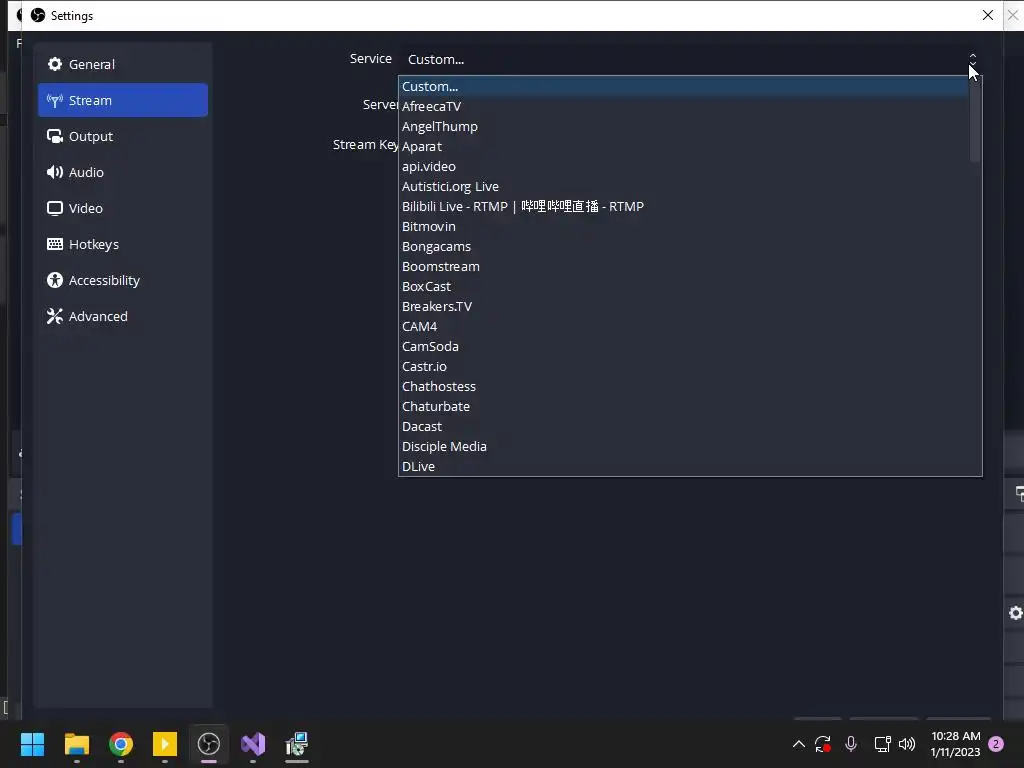1024x768 pixels.
Task: Collapse the Service combo box arrow
Action: (x=972, y=59)
